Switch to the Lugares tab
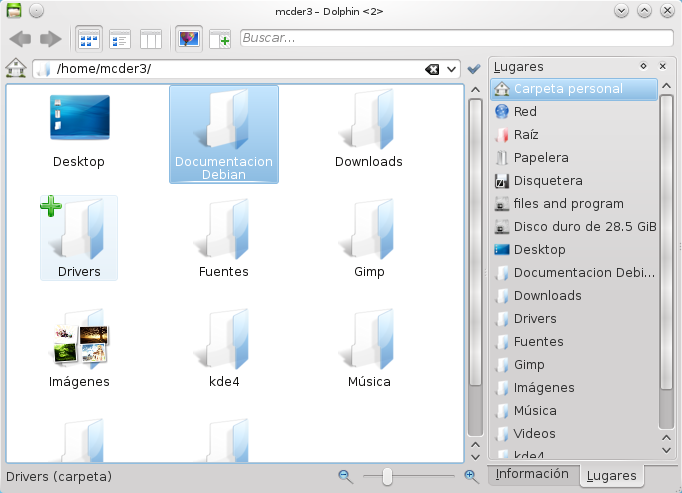Image resolution: width=682 pixels, height=493 pixels. [611, 476]
